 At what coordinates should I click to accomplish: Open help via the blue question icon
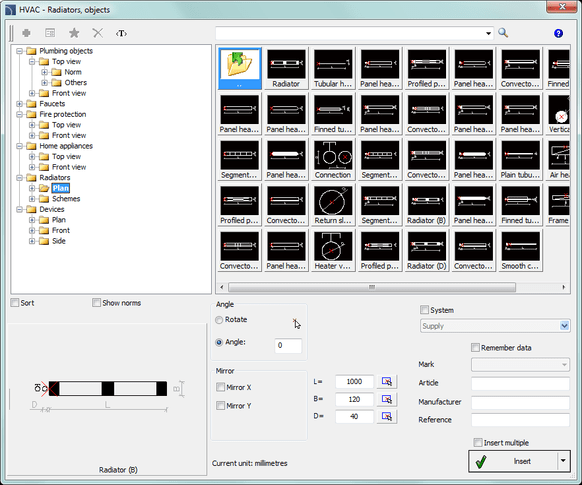tap(558, 33)
